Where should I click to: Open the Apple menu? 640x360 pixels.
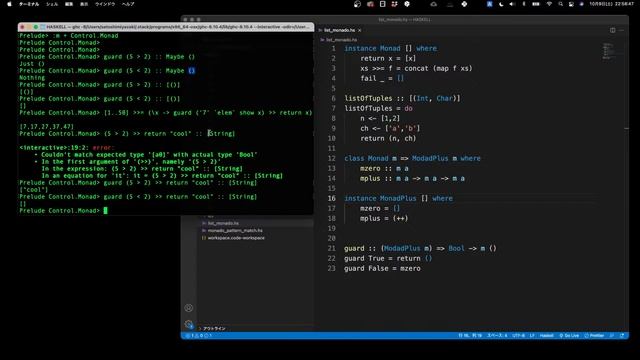pos(9,4)
